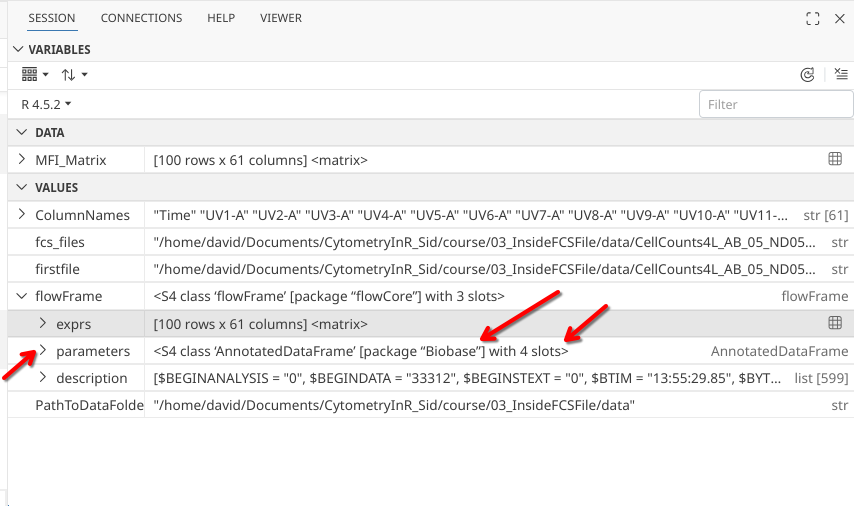
Task: Open the variable sorting options menu
Action: [74, 75]
